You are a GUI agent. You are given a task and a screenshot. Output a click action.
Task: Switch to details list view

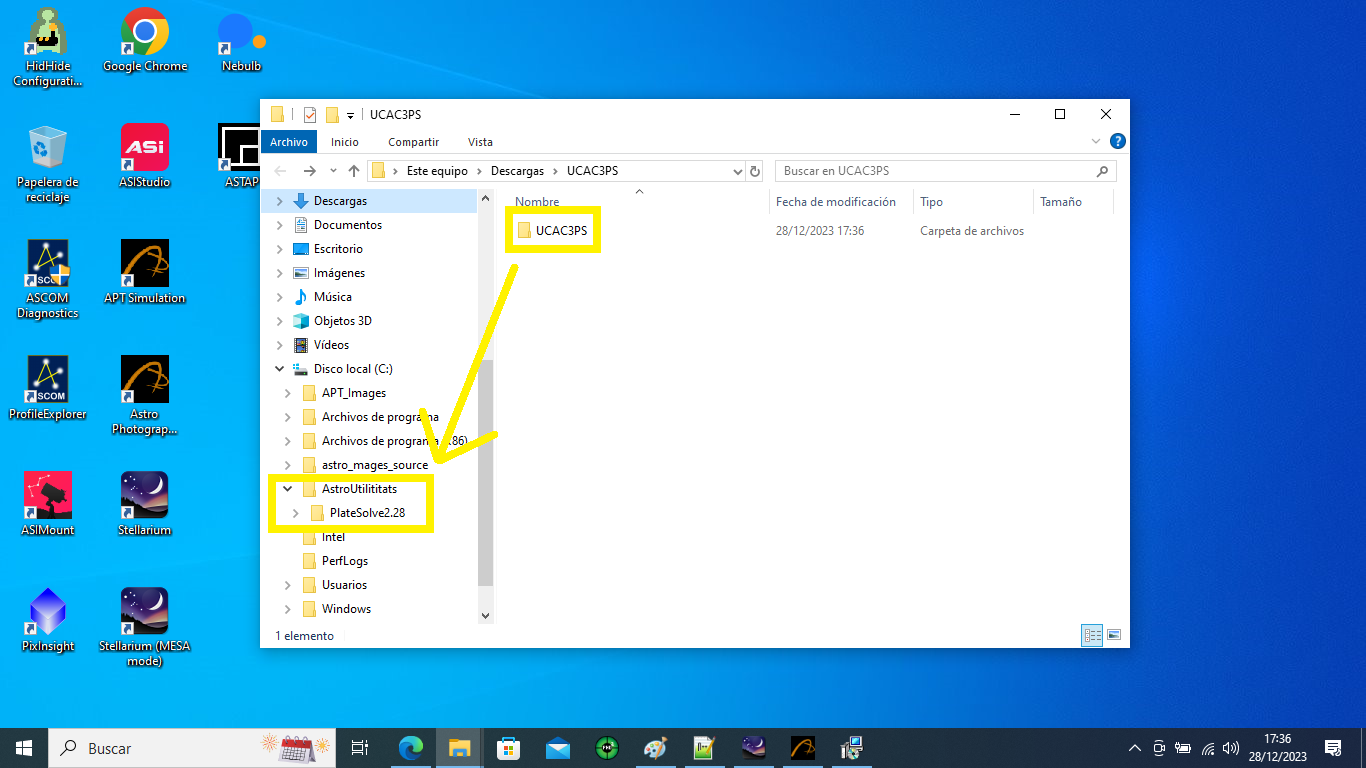(1092, 635)
